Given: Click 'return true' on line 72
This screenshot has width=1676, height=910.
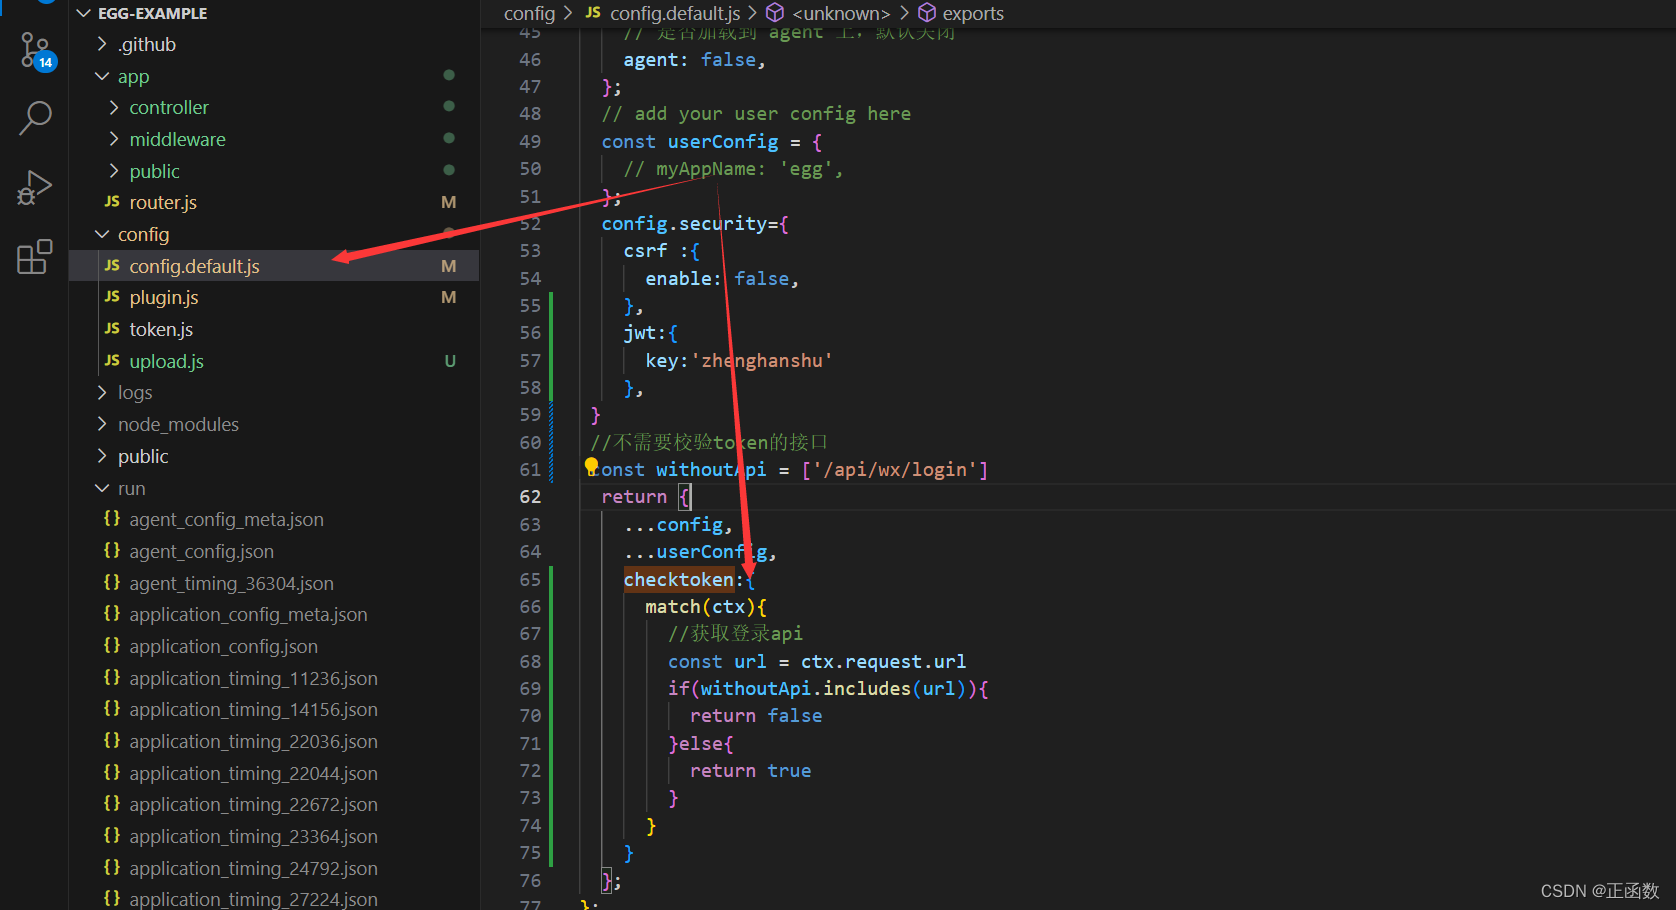Looking at the screenshot, I should [x=750, y=770].
